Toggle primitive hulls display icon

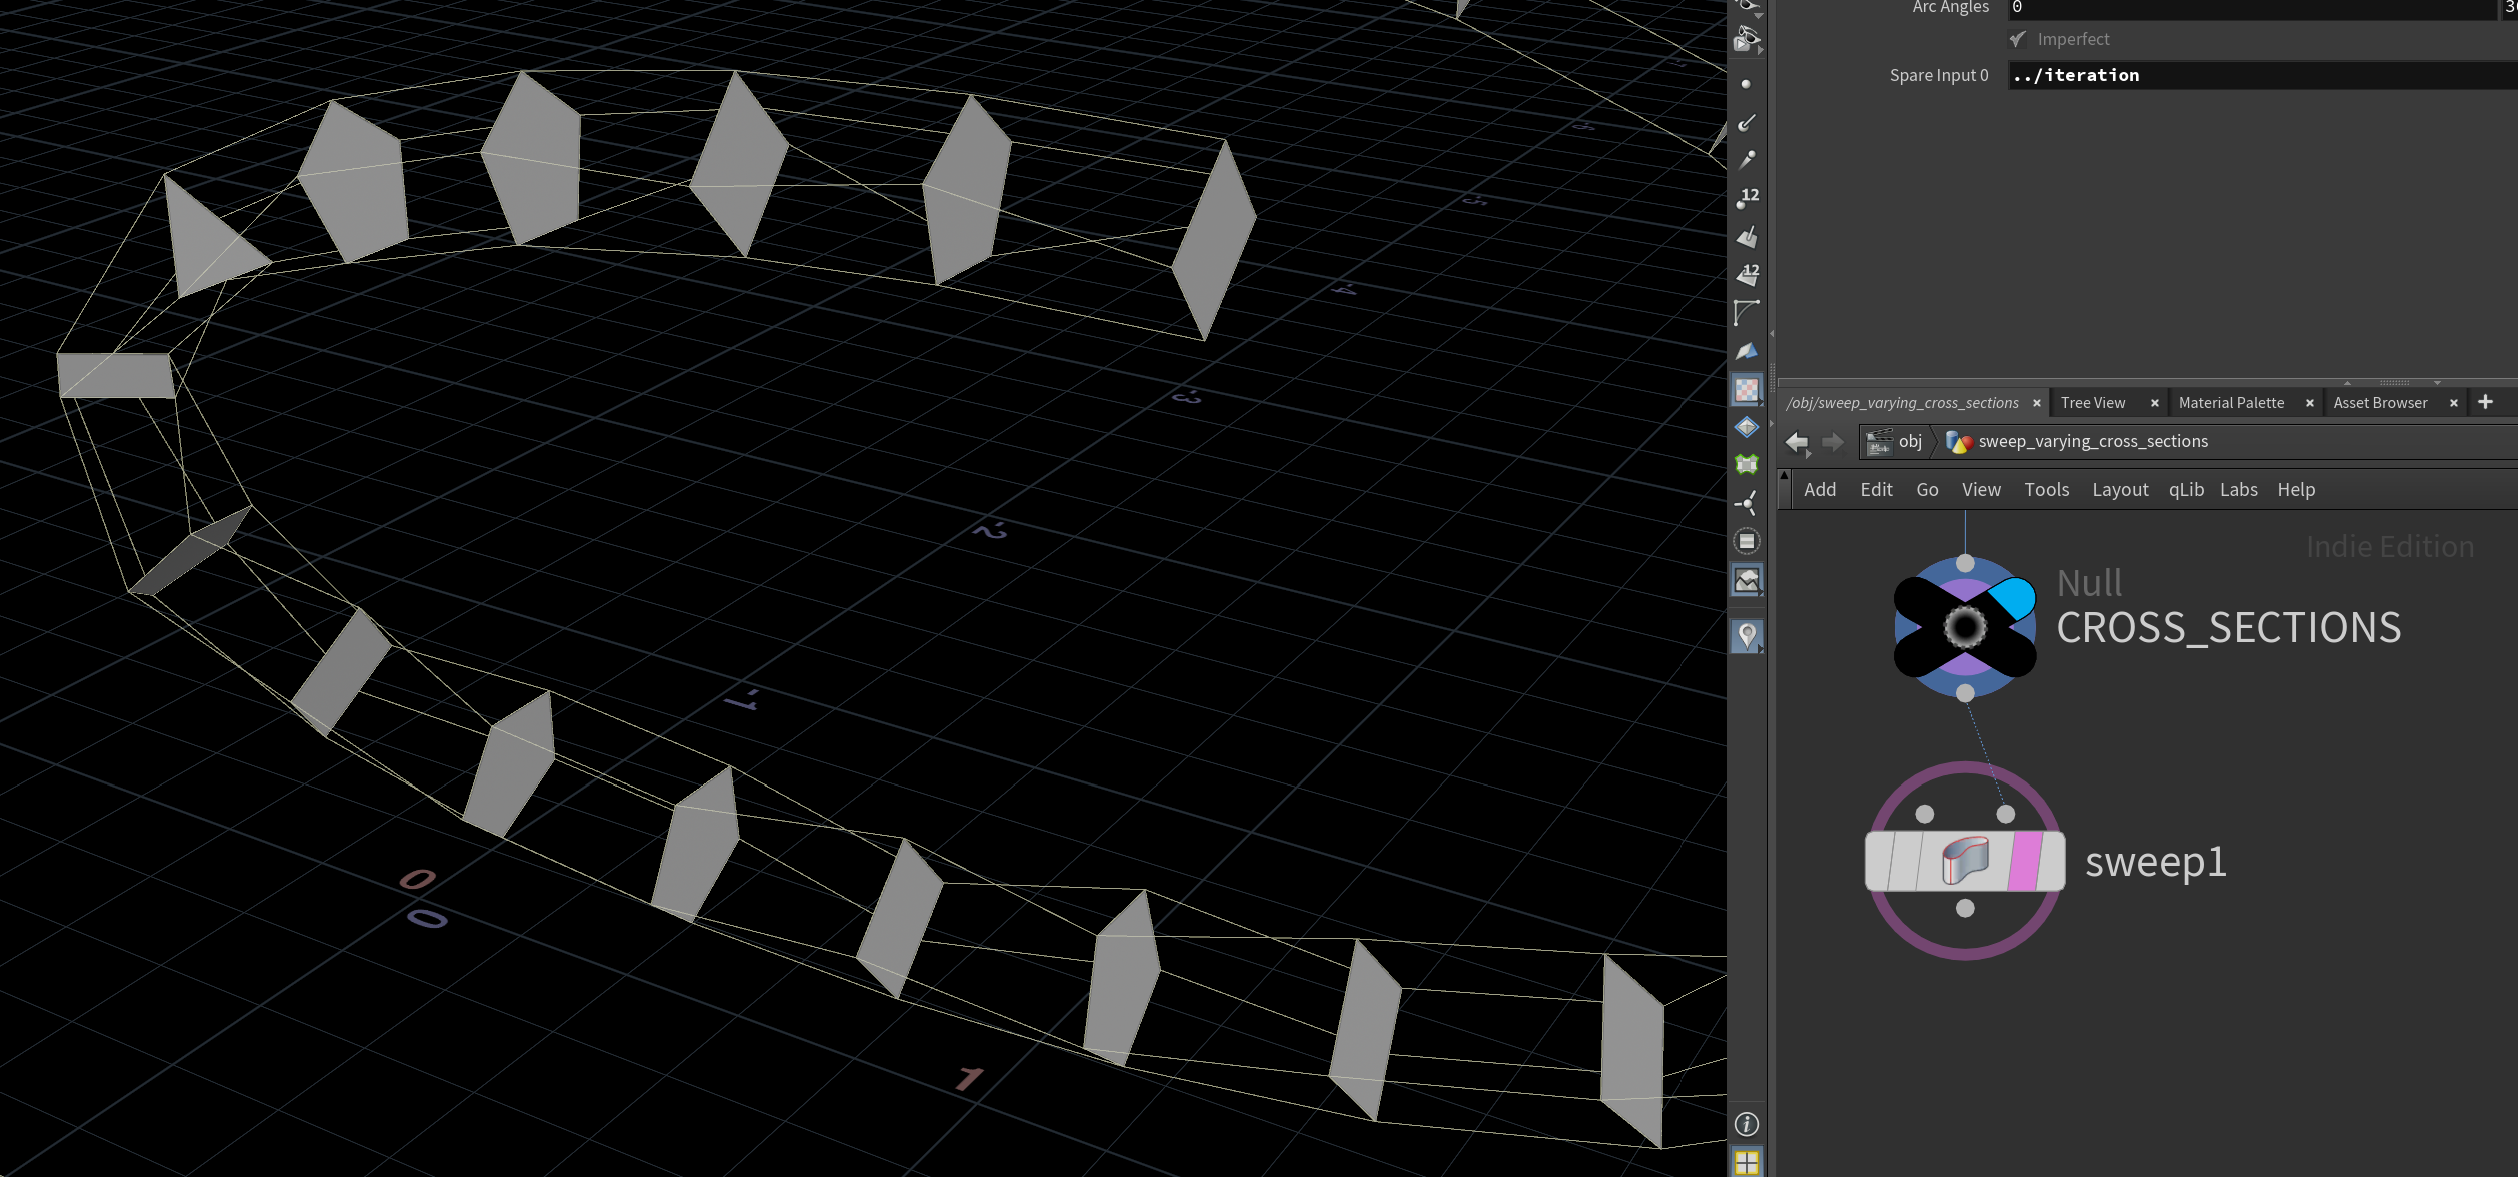1746,313
